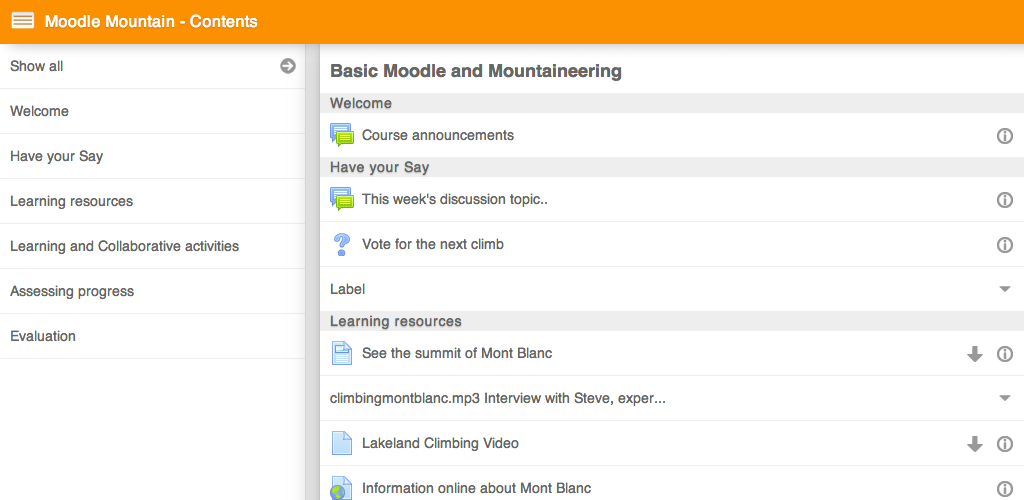The width and height of the screenshot is (1024, 500).
Task: Click info icon for Information online about Mont Blanc
Action: pos(1004,488)
